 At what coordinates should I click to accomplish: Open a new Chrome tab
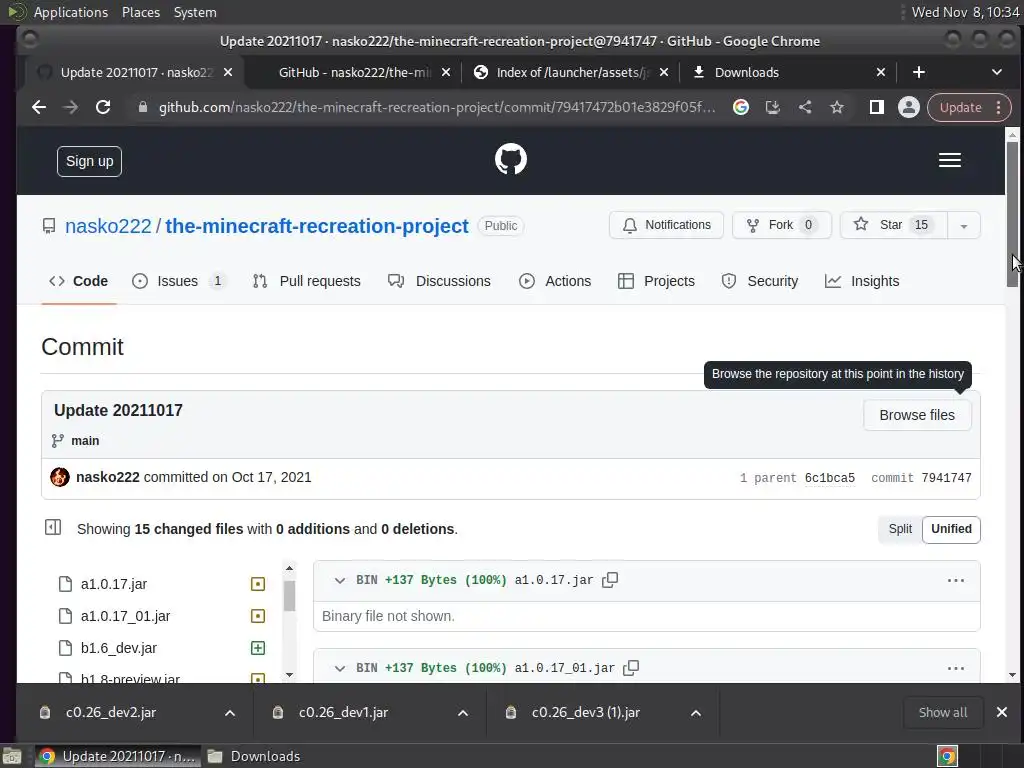919,72
